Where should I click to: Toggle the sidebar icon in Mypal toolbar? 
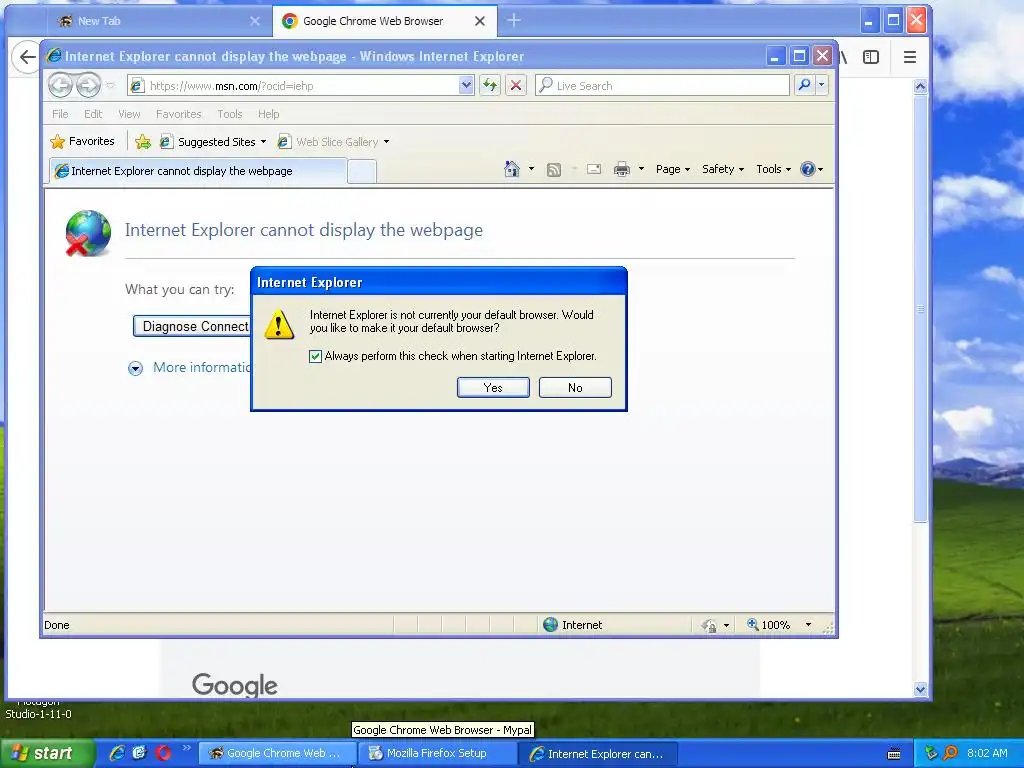[871, 57]
